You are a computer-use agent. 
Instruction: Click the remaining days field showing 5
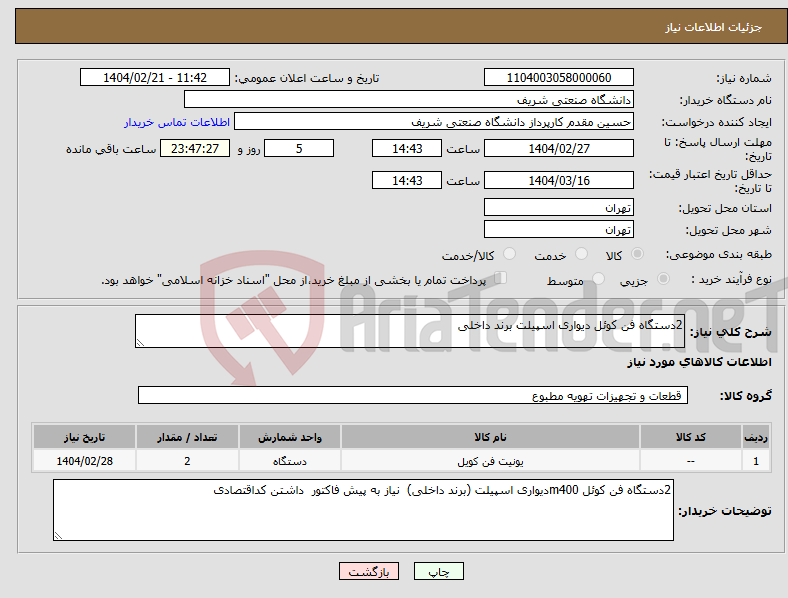pyautogui.click(x=299, y=148)
